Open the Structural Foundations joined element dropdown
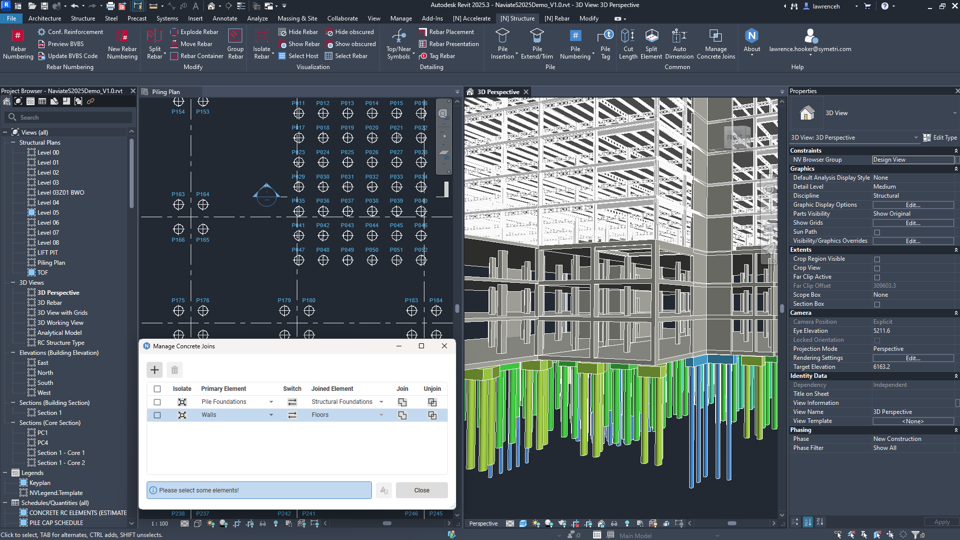Image resolution: width=960 pixels, height=540 pixels. [381, 402]
